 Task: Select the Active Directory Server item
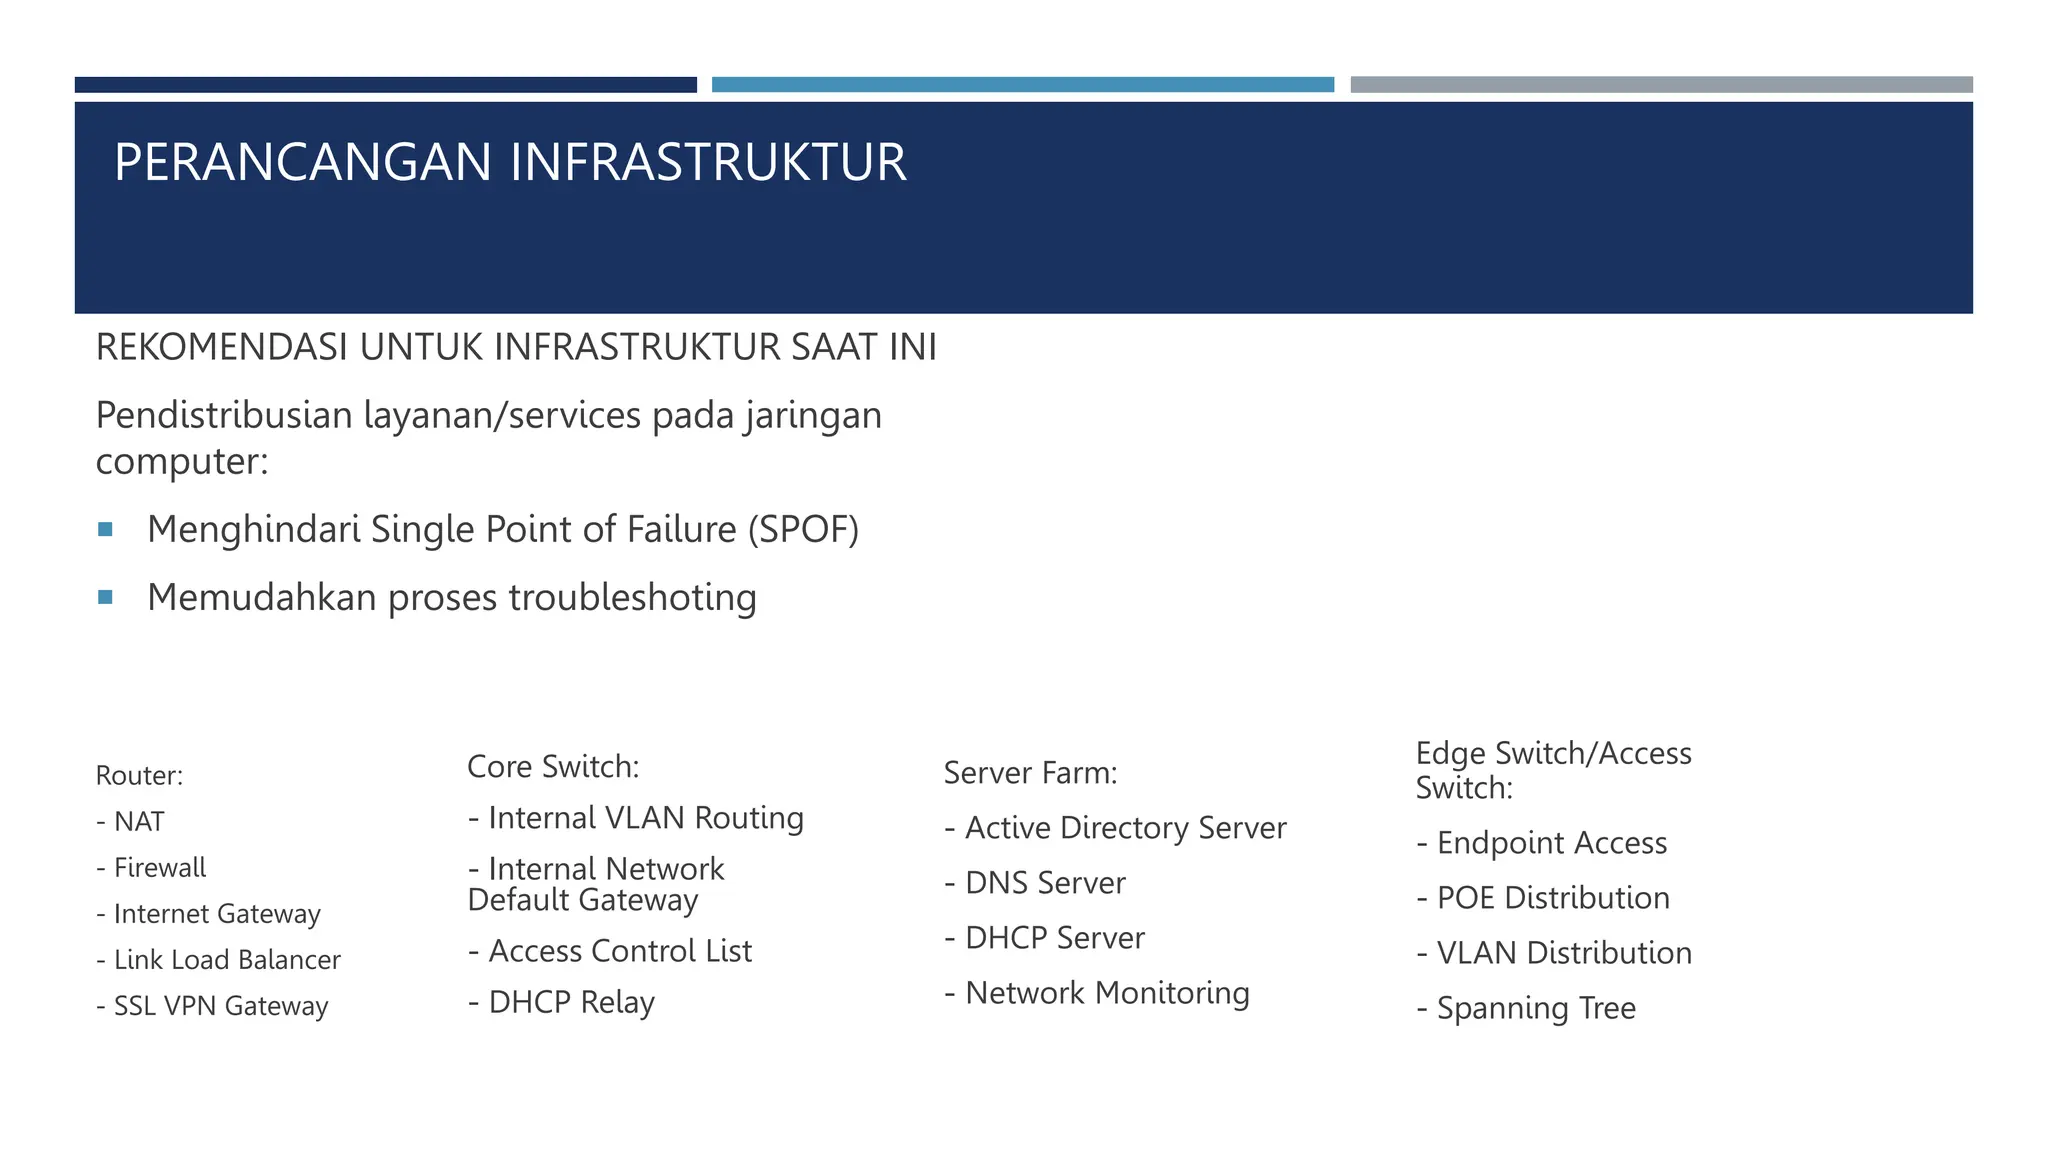(x=1115, y=828)
